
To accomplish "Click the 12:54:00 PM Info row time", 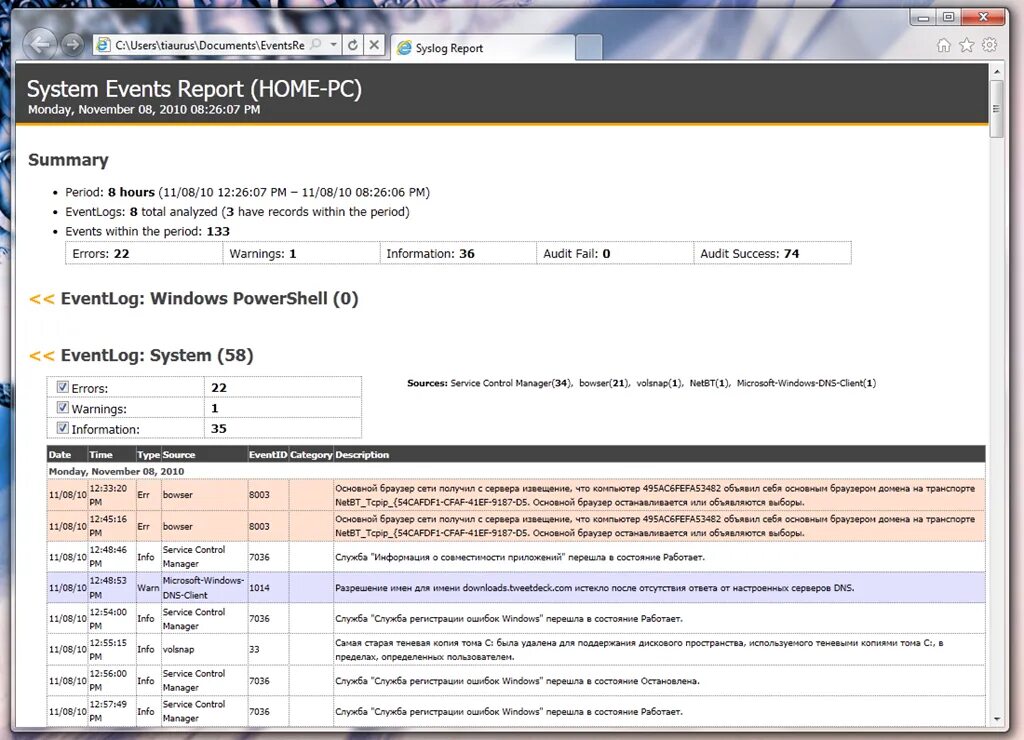I will pyautogui.click(x=108, y=619).
